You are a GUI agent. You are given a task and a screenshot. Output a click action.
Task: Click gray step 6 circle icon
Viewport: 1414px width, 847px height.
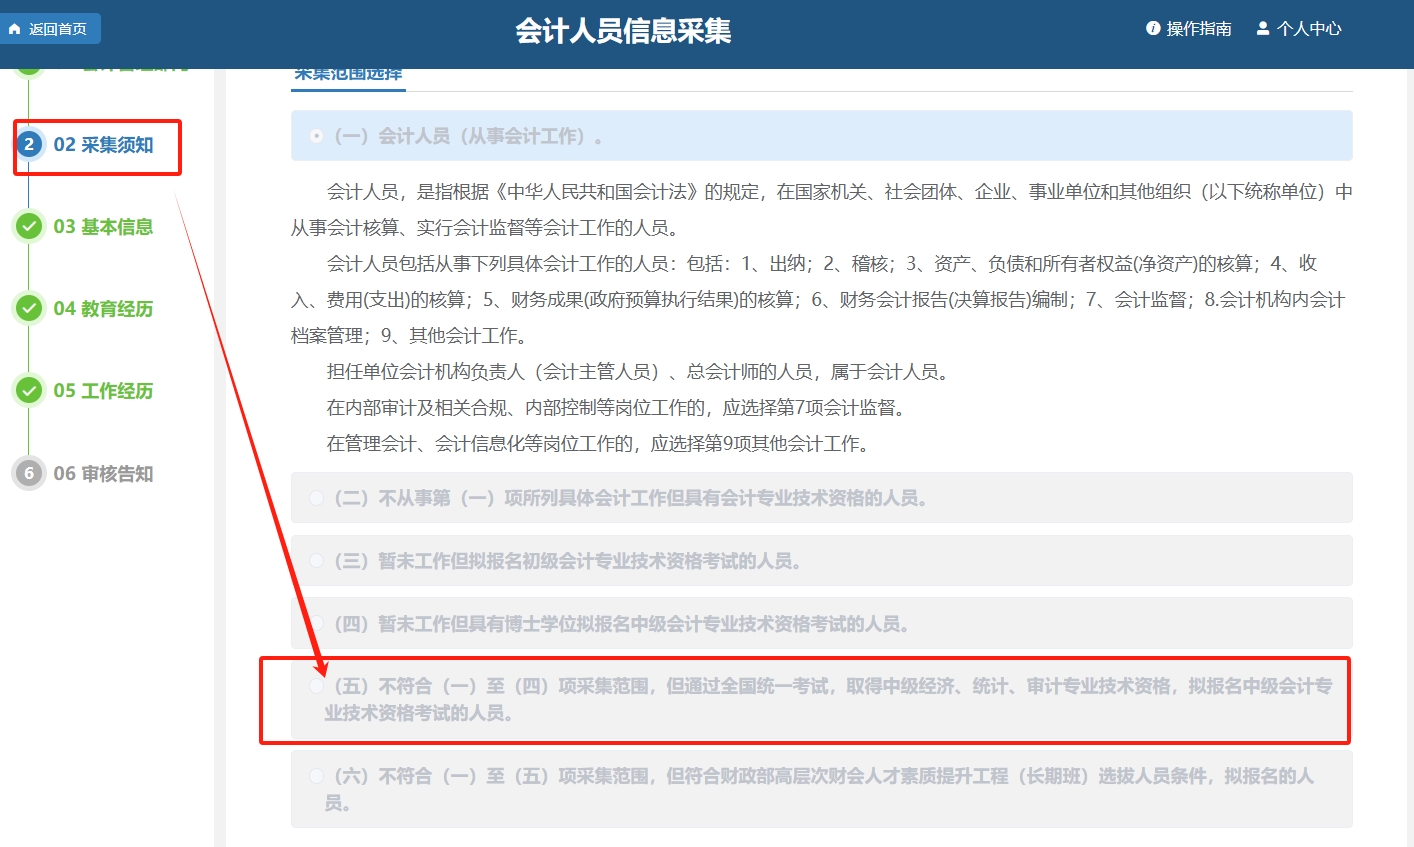pos(29,474)
